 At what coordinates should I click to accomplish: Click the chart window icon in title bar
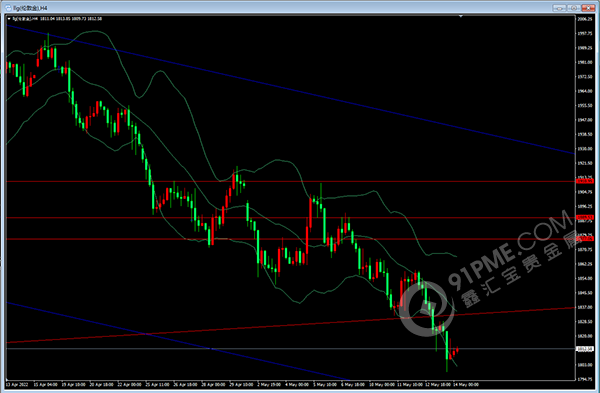coord(9,8)
